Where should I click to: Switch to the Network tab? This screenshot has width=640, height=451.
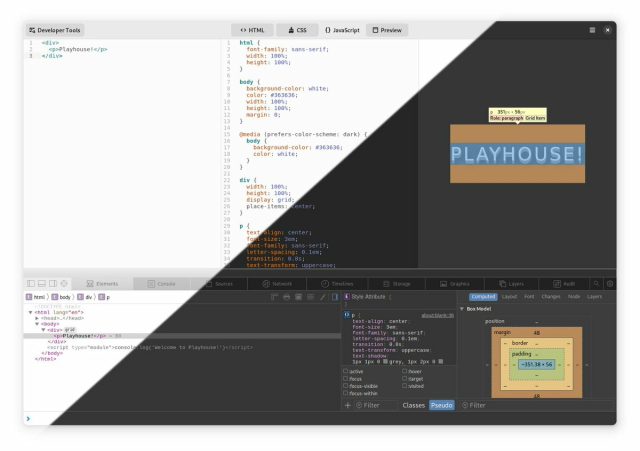pos(277,284)
